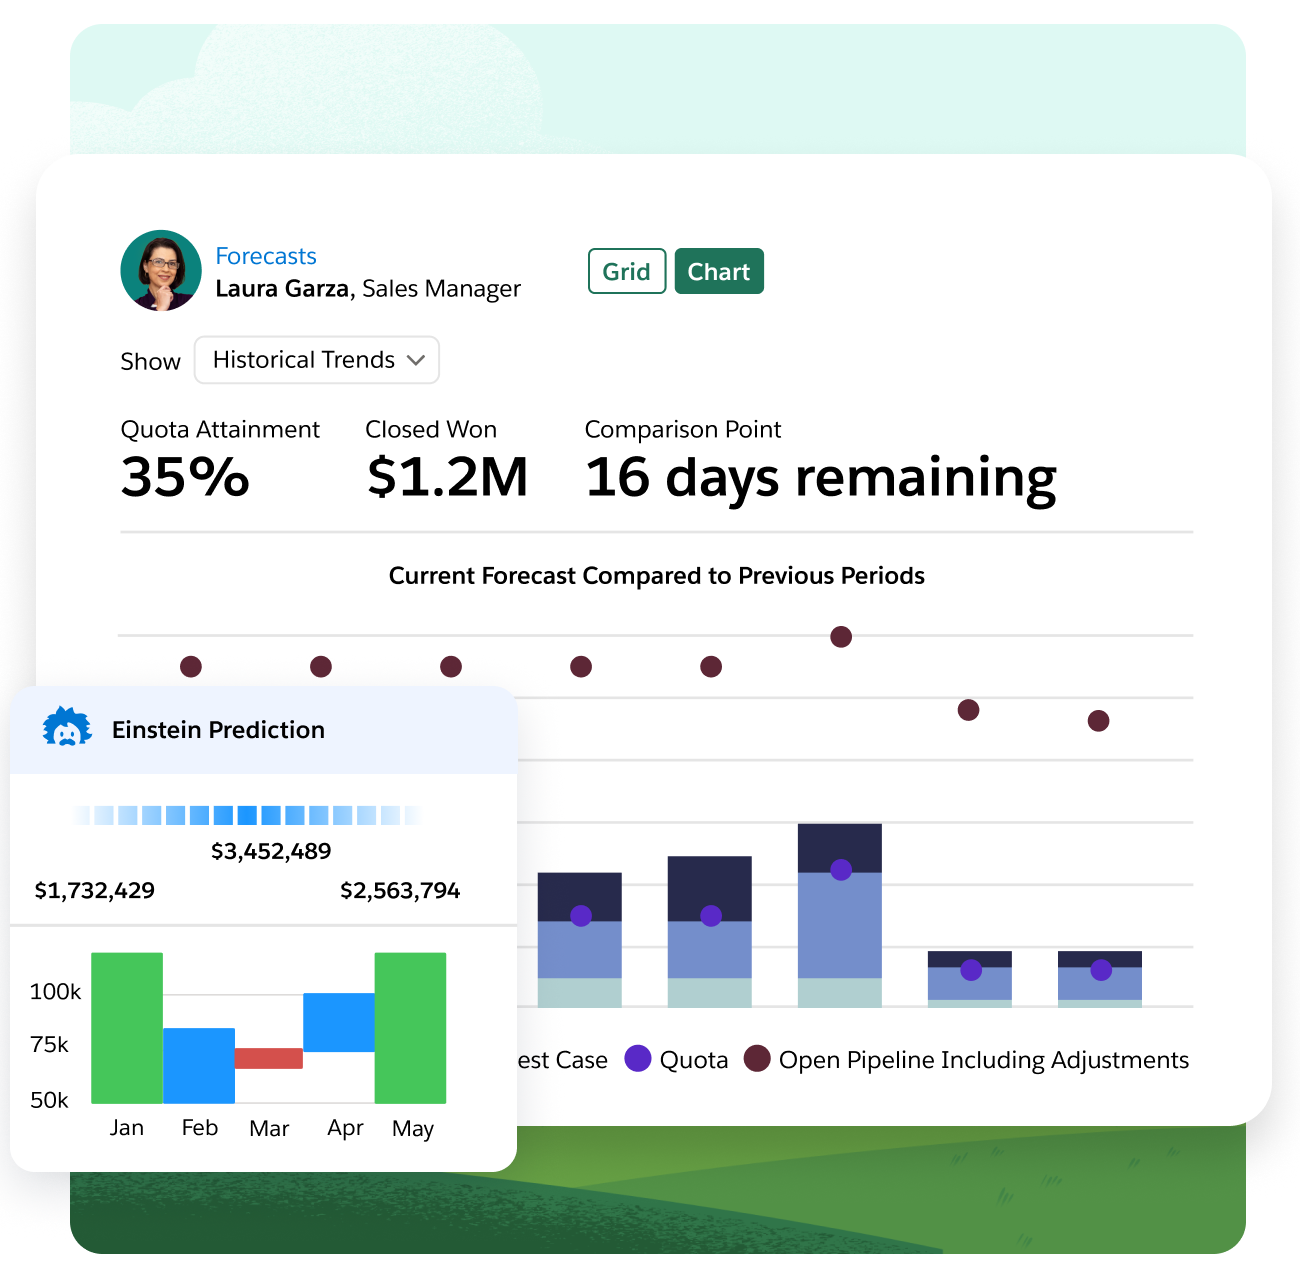Click the 100k axis label

(x=56, y=992)
